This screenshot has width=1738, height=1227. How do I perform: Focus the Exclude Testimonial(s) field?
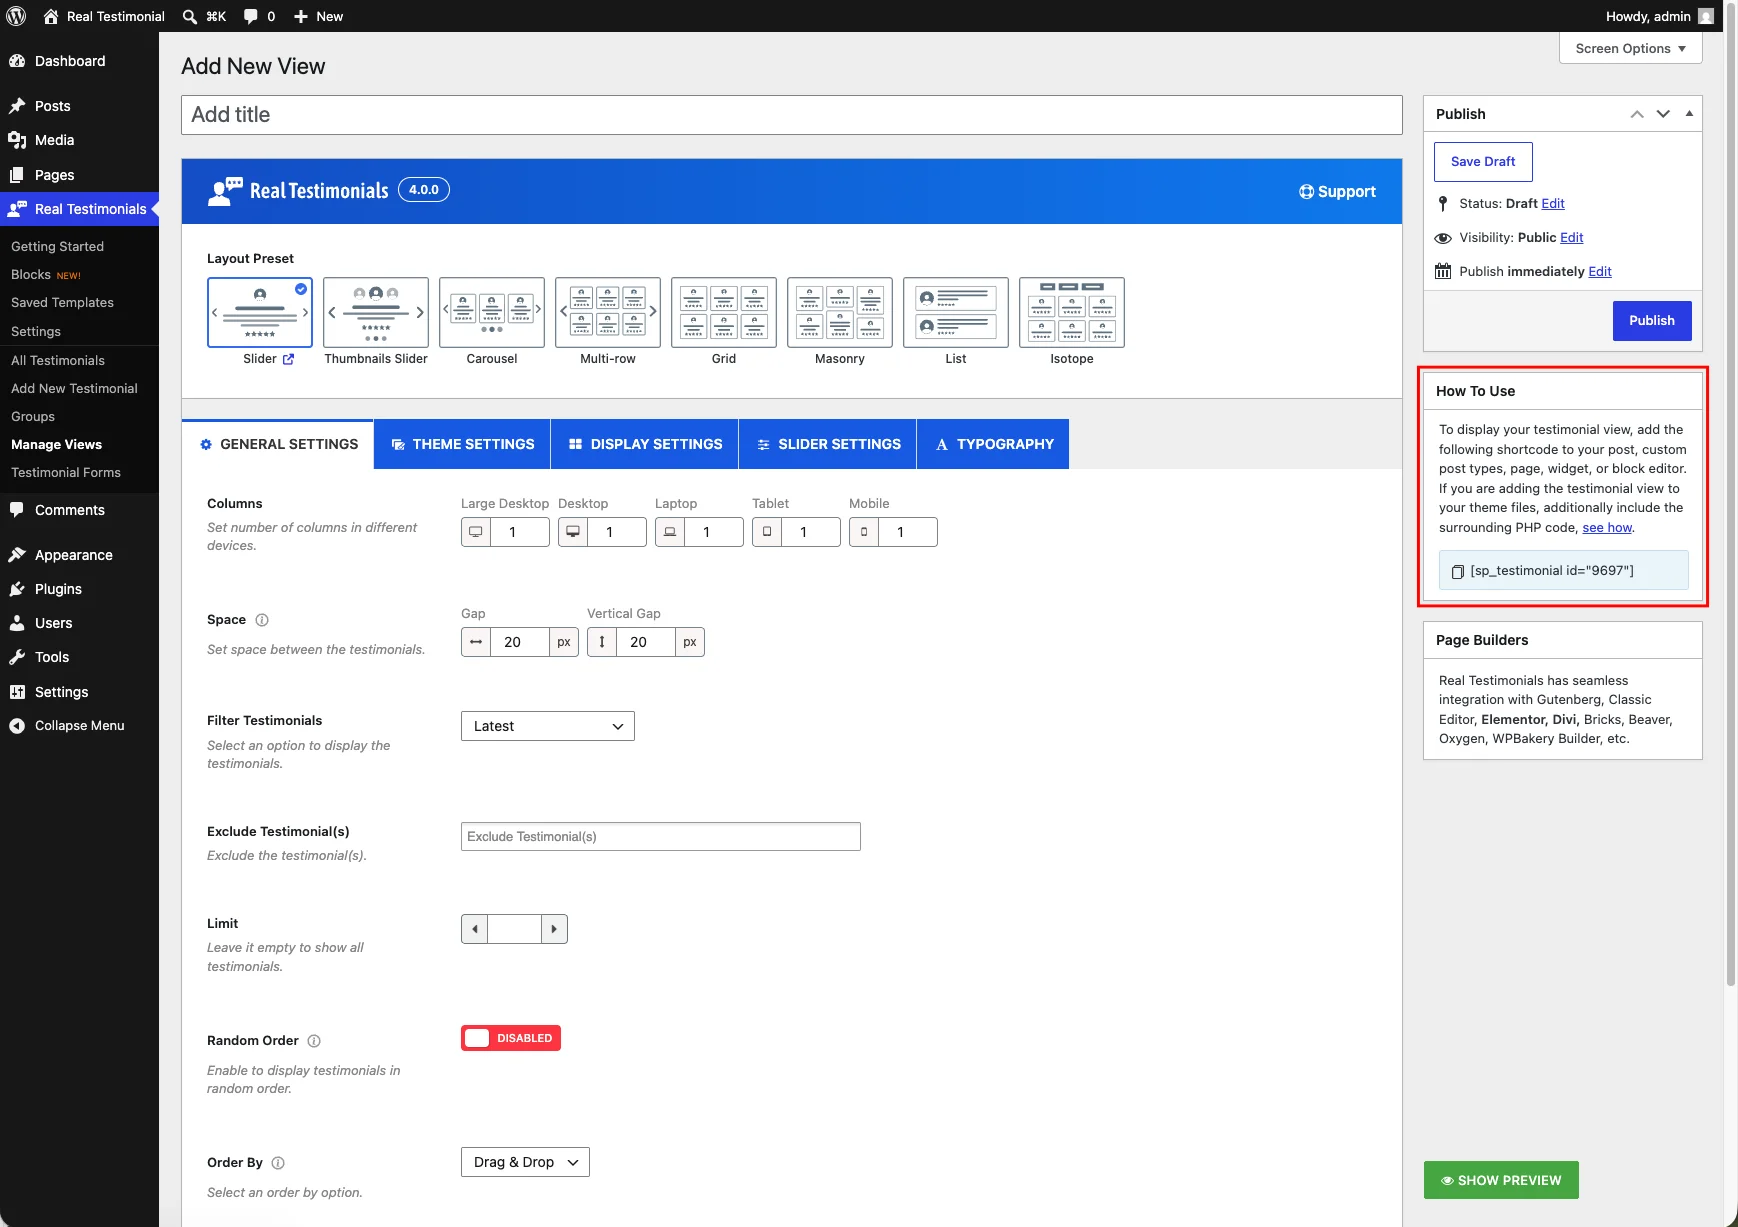click(x=661, y=837)
